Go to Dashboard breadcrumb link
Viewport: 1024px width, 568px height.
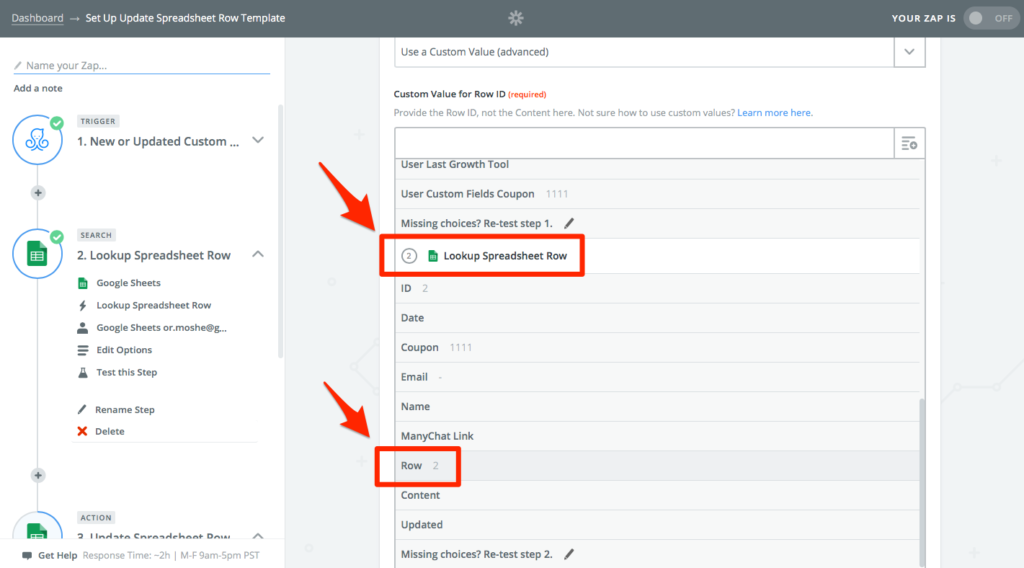[37, 18]
